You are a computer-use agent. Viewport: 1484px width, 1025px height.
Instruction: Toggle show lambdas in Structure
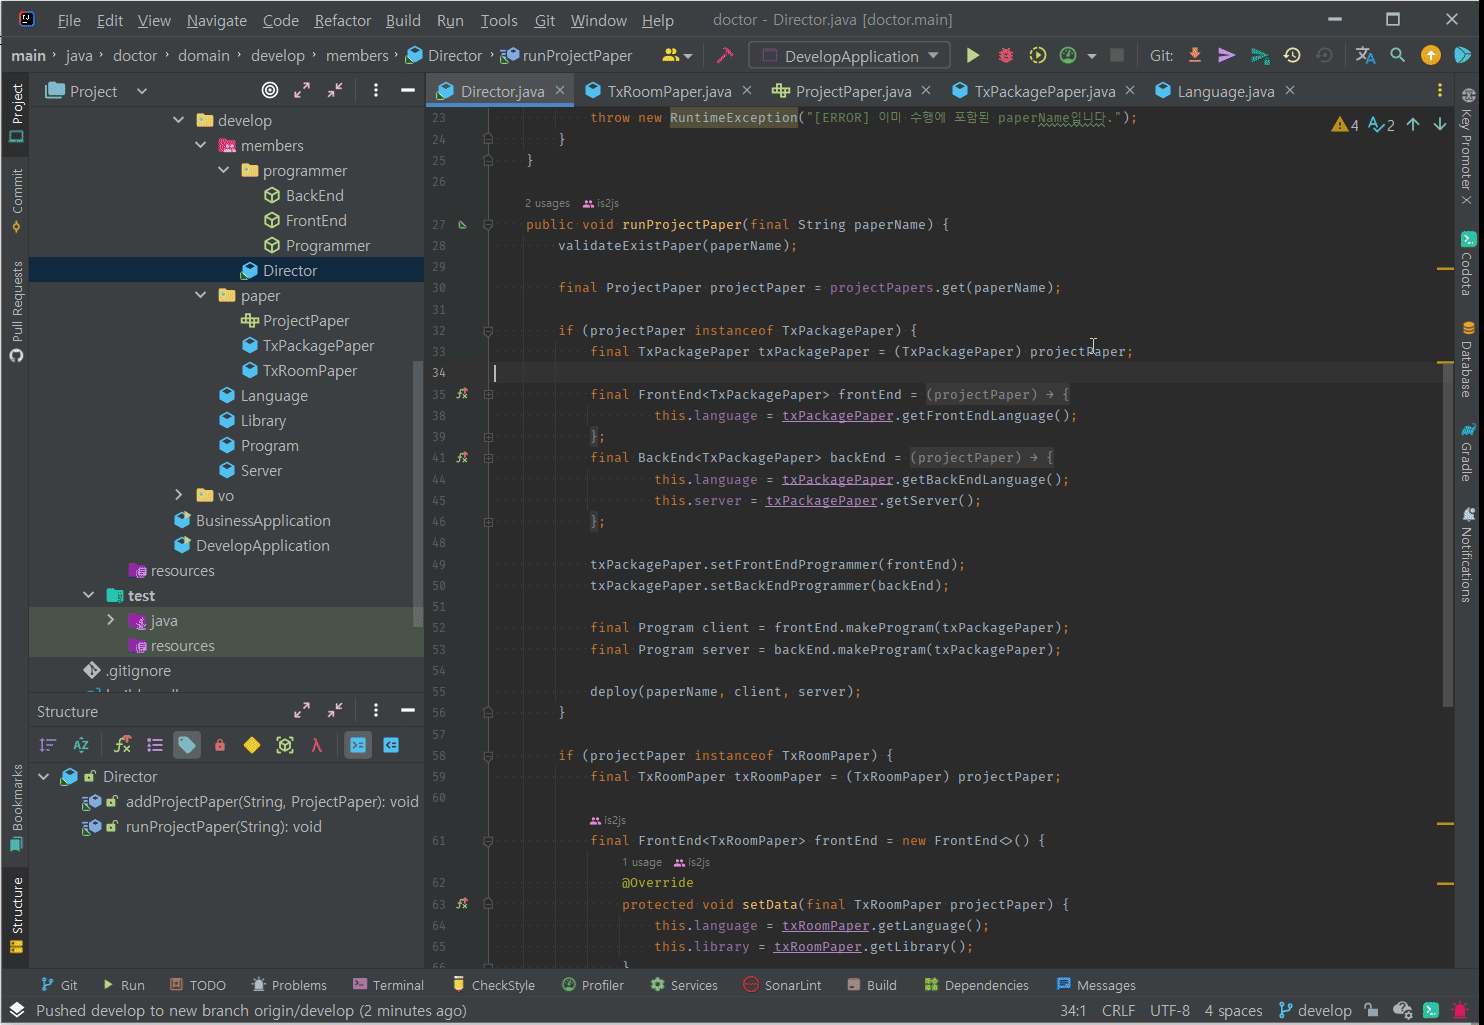point(317,745)
